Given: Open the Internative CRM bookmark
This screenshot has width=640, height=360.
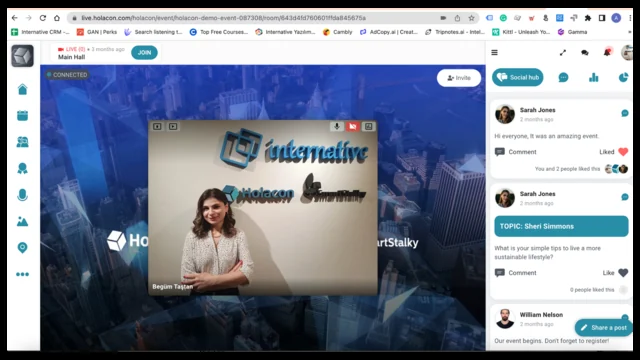Looking at the screenshot, I should (x=40, y=32).
